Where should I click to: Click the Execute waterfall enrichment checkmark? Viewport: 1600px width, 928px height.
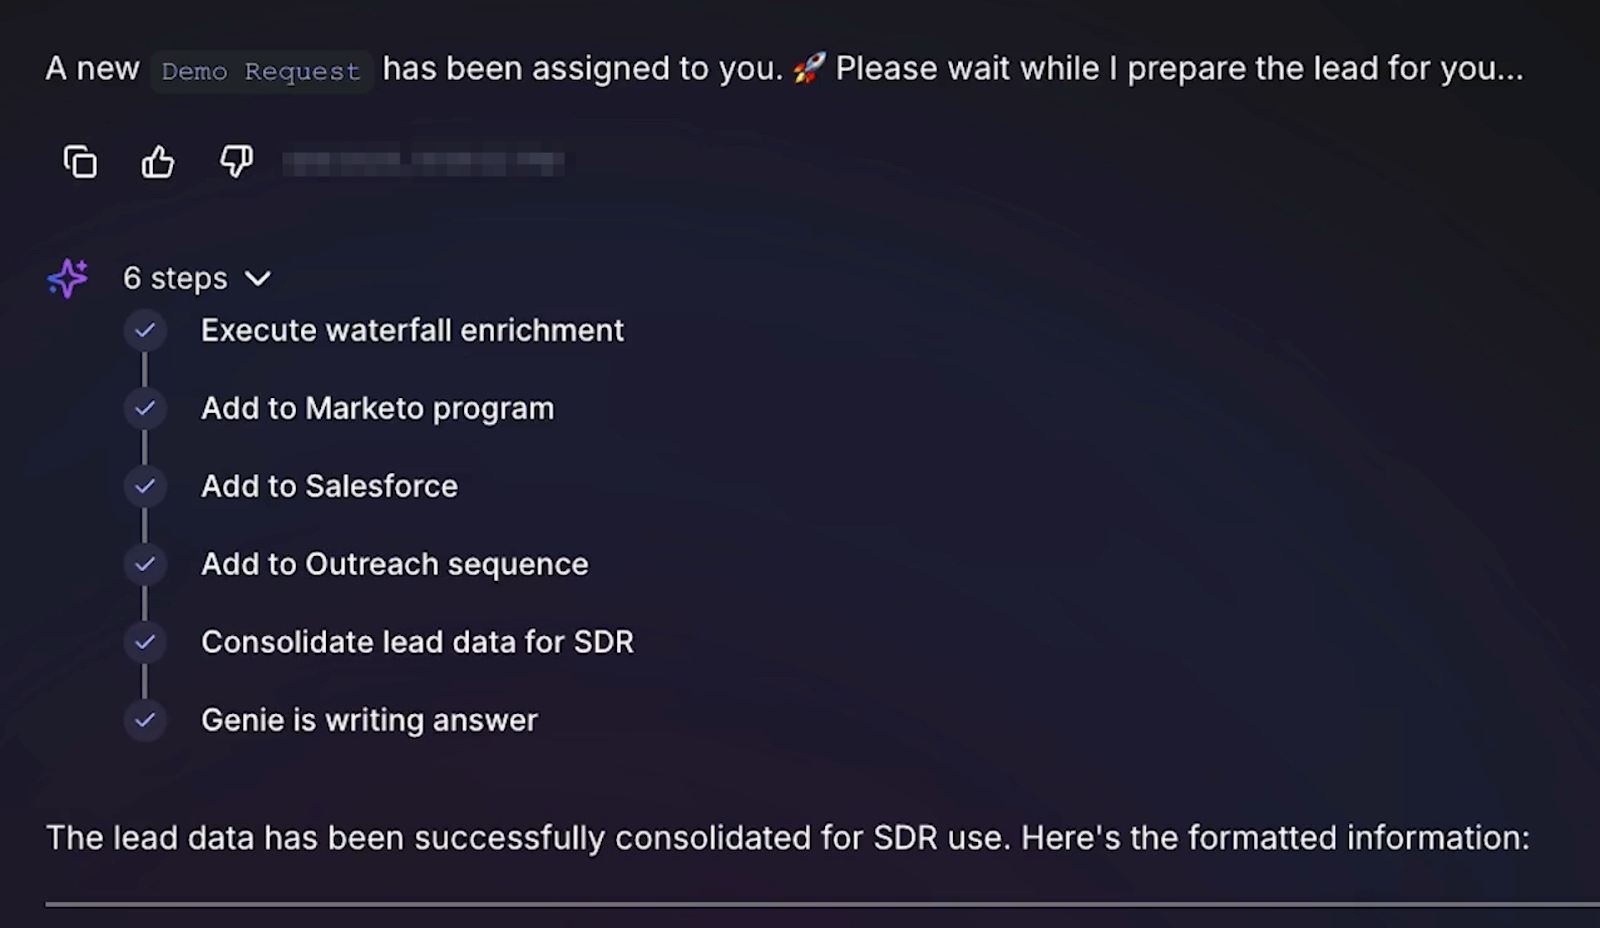tap(145, 330)
